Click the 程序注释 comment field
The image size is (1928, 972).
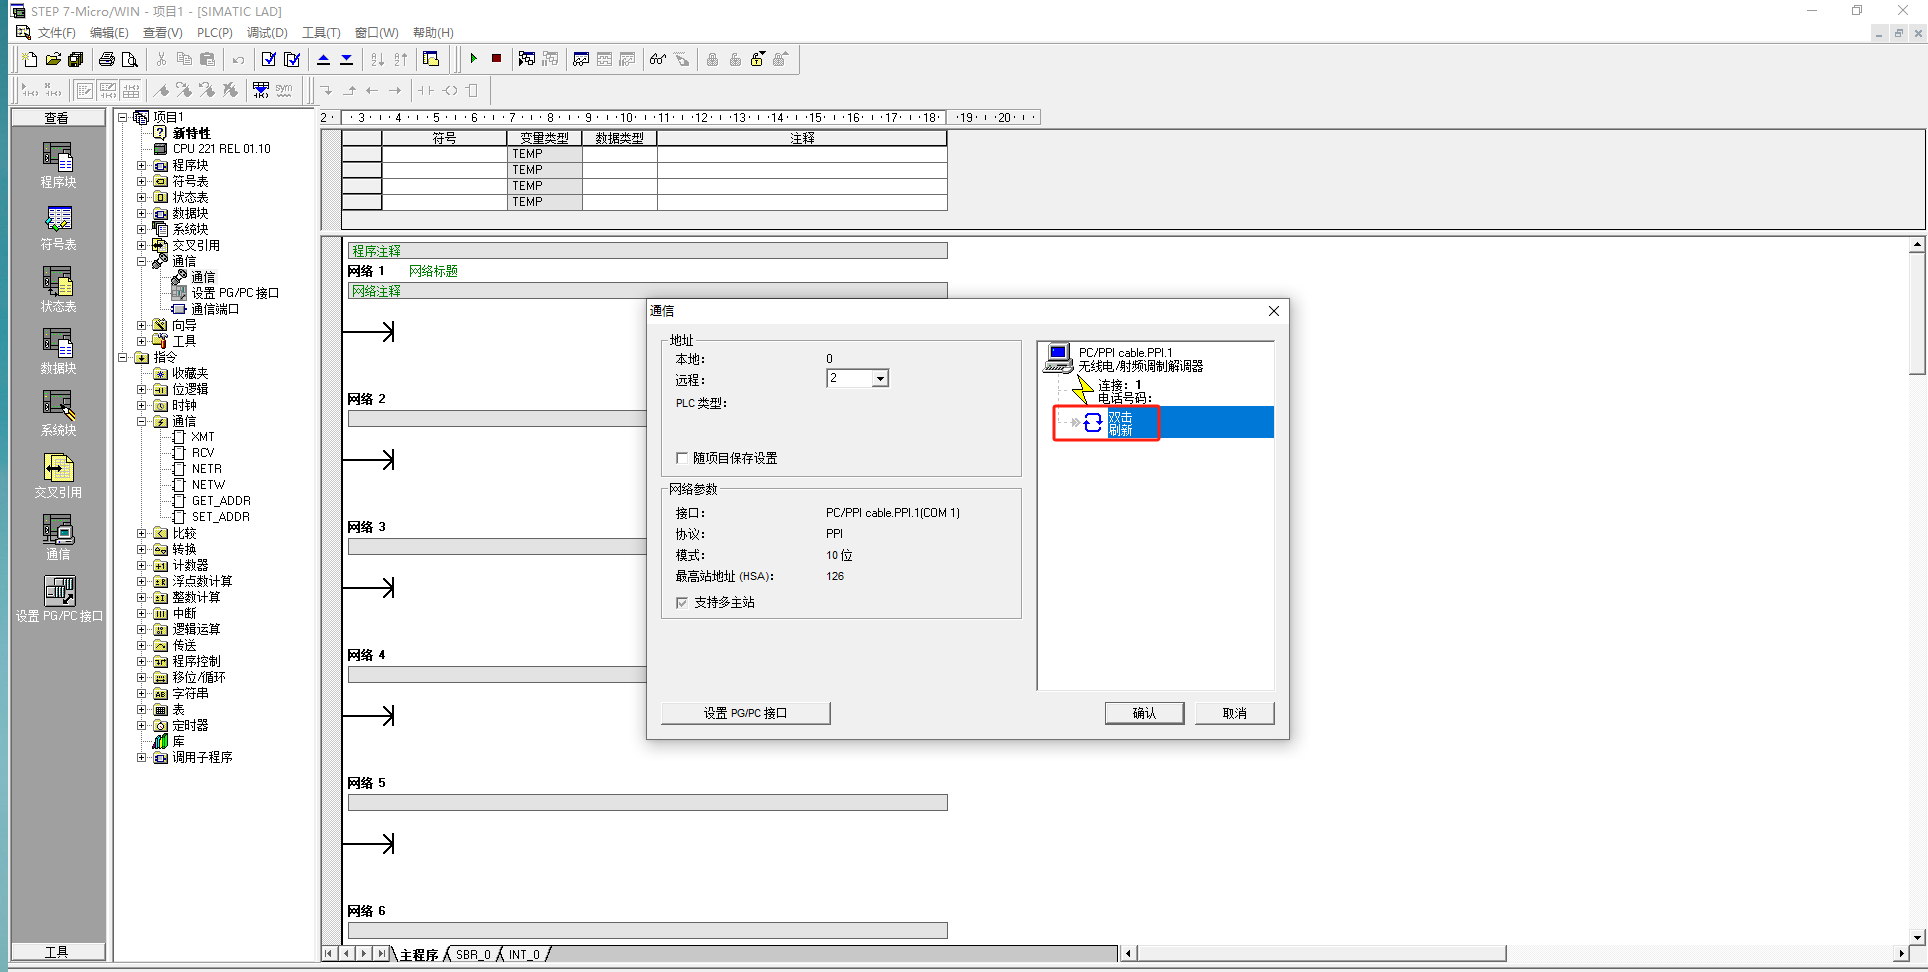pos(647,251)
